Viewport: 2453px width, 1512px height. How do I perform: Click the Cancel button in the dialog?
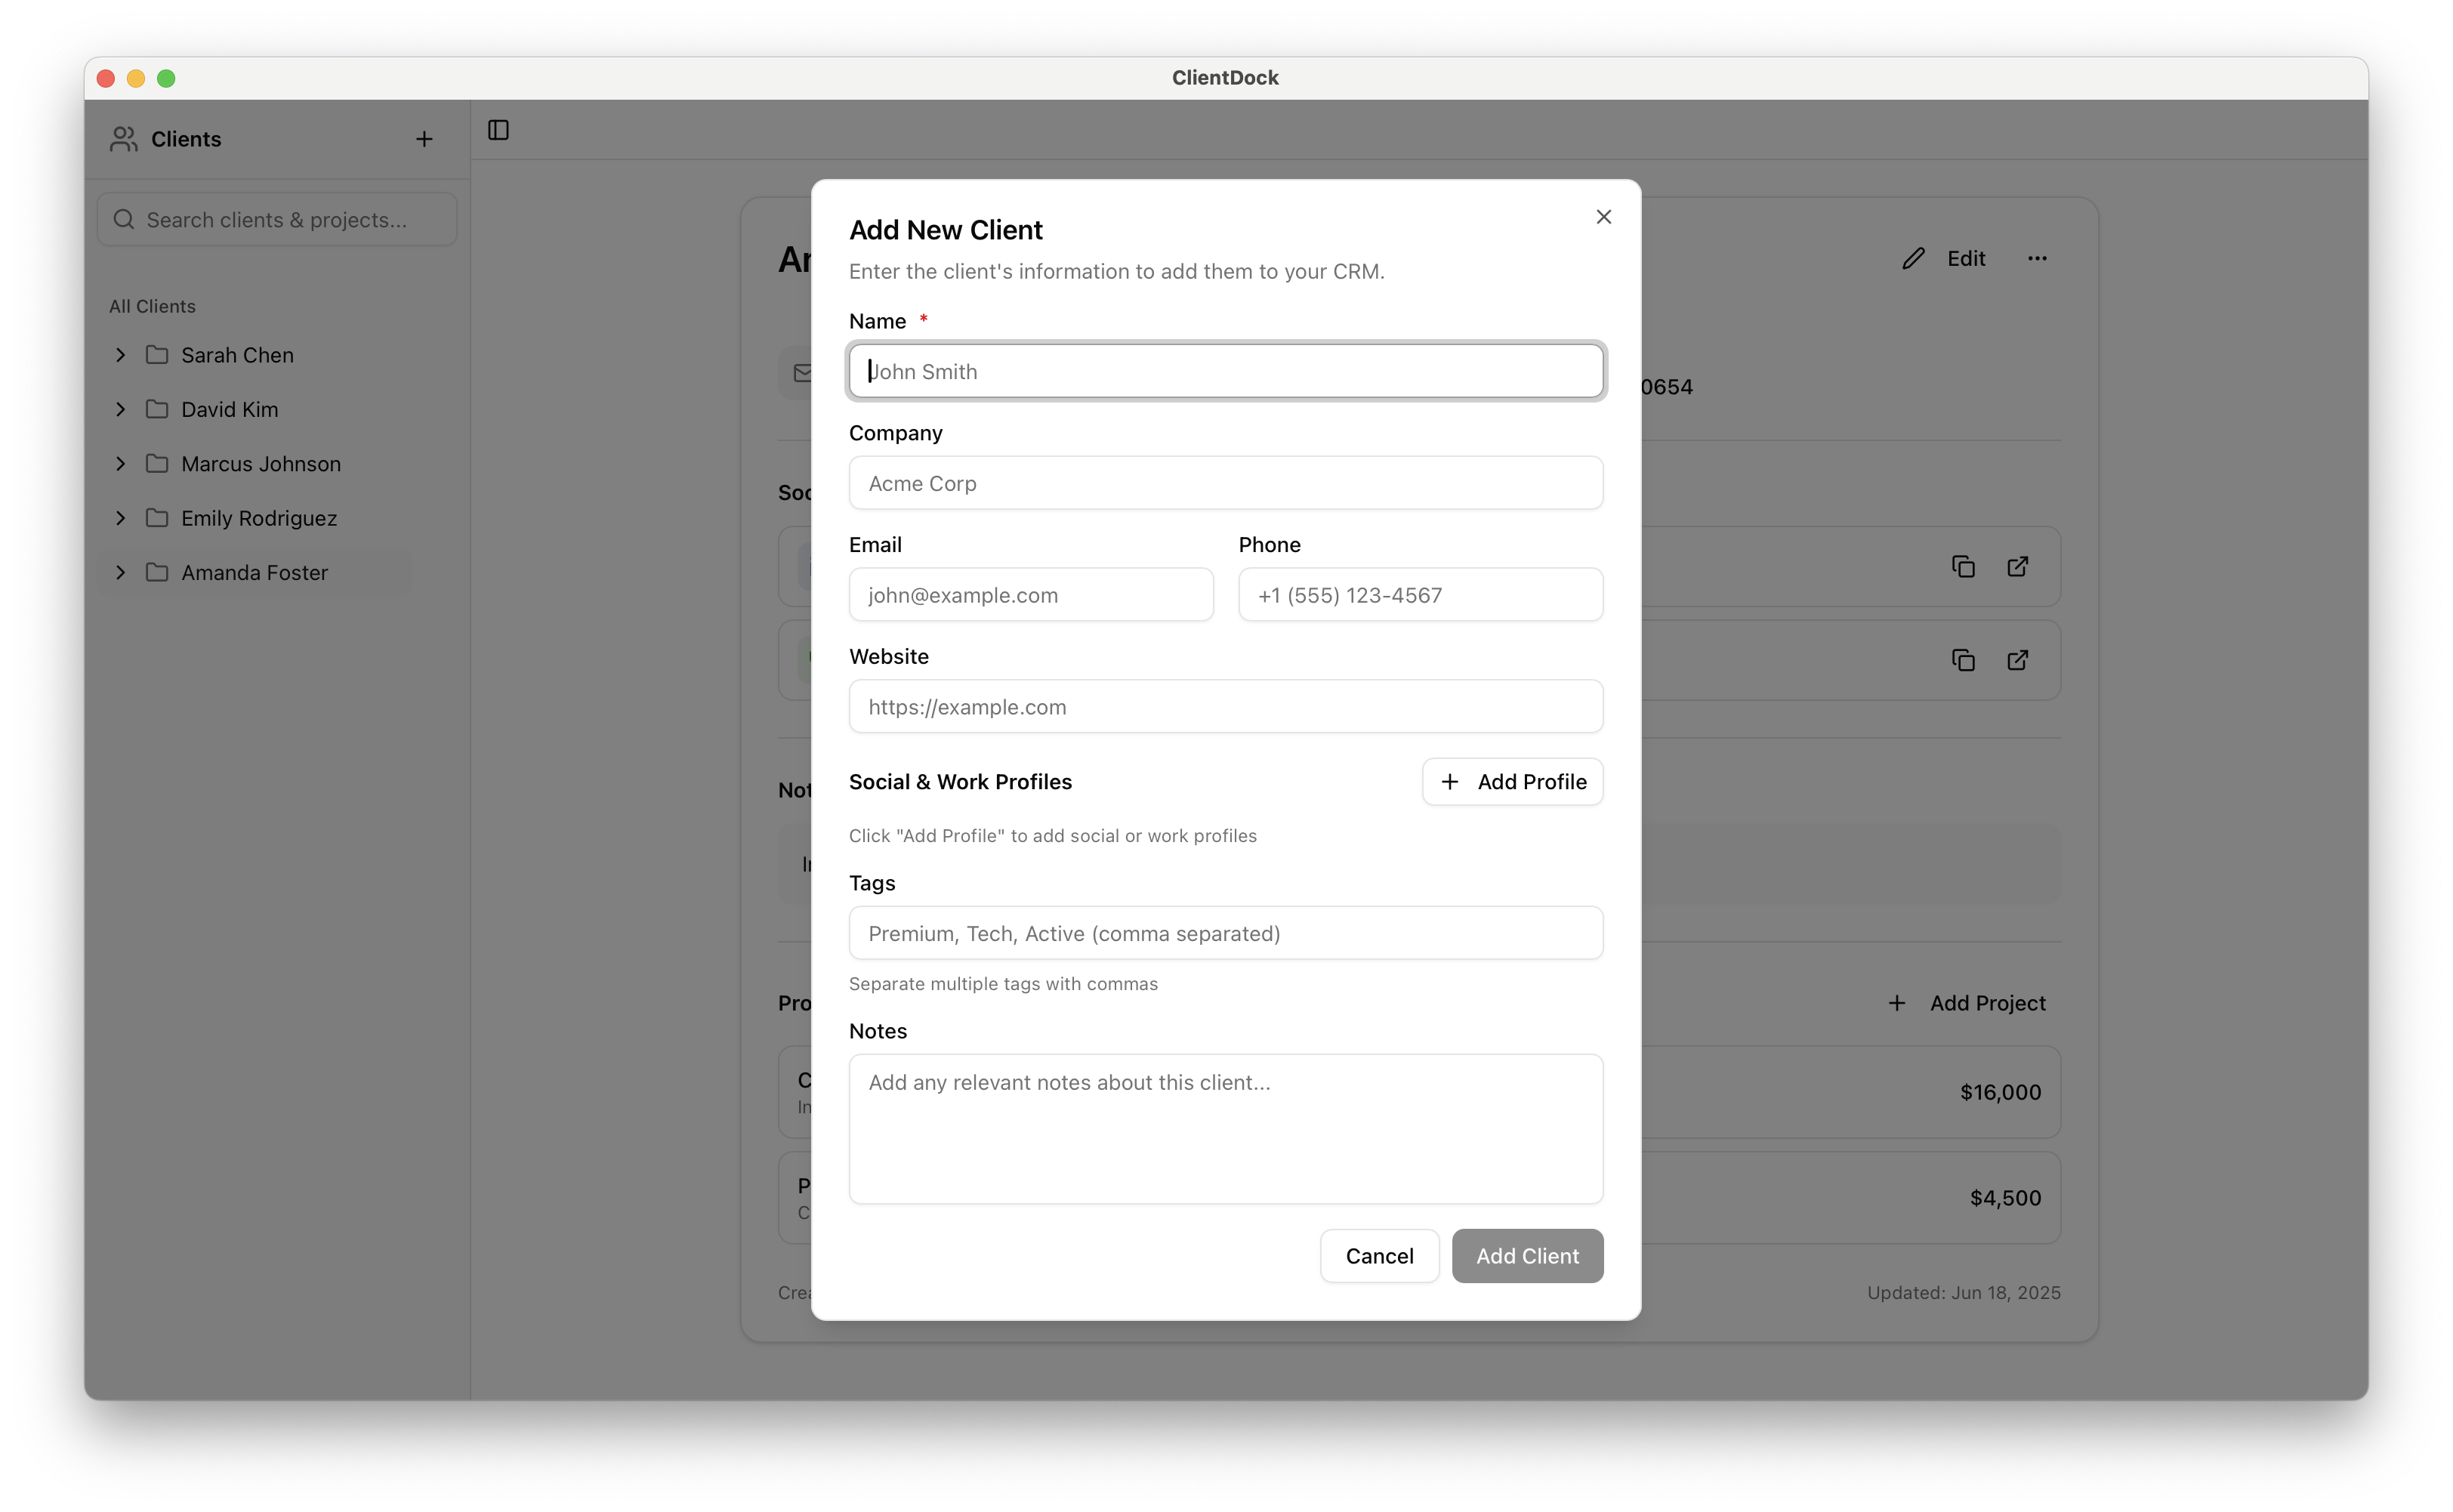point(1378,1256)
